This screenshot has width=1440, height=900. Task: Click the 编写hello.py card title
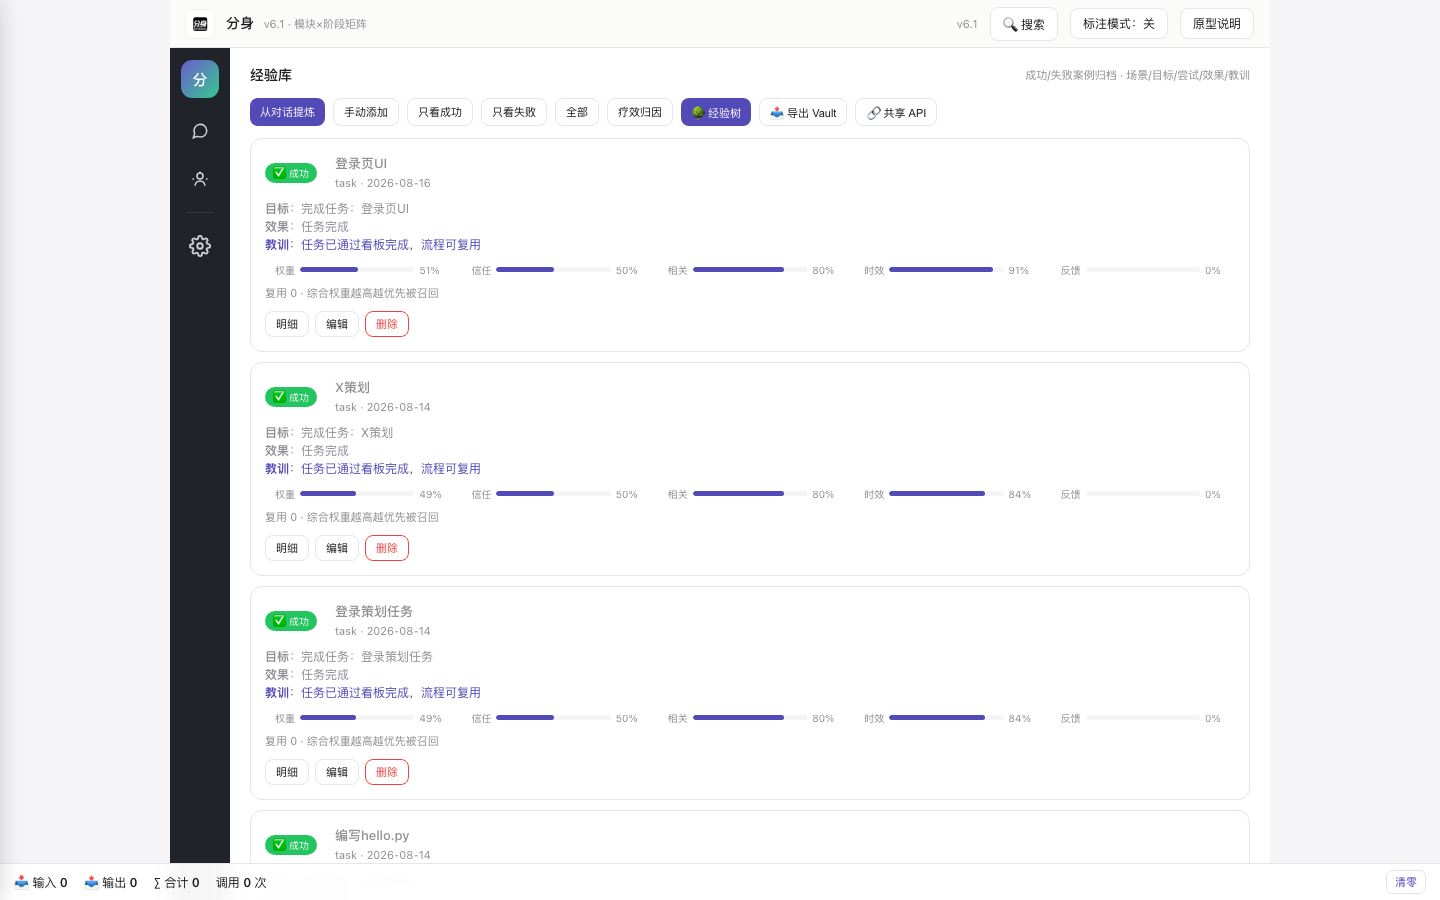[372, 835]
